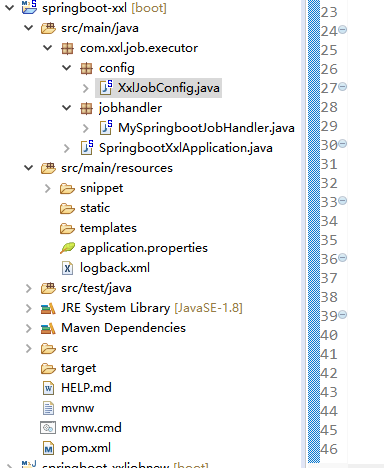Click line number 46 in editor gutter
Image resolution: width=384 pixels, height=468 pixels.
coord(329,449)
